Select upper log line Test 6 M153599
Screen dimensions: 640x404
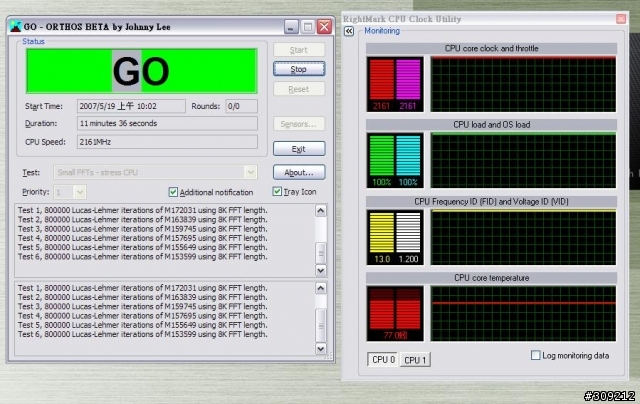(142, 257)
